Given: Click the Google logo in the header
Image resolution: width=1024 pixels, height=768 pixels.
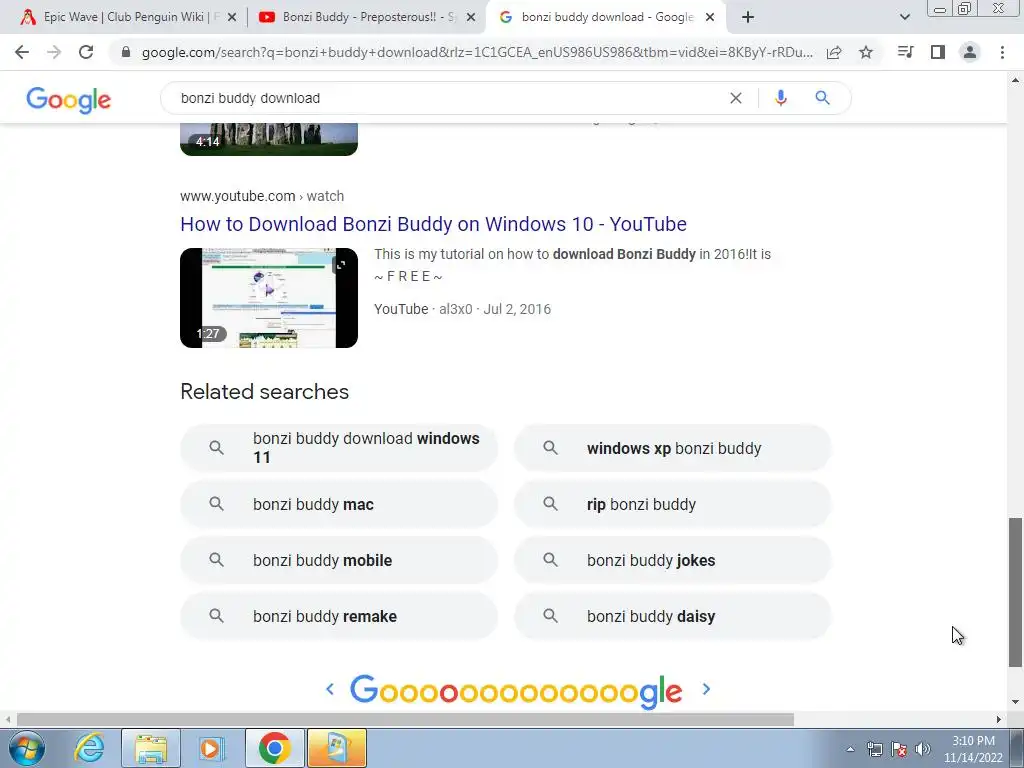Looking at the screenshot, I should (x=69, y=100).
